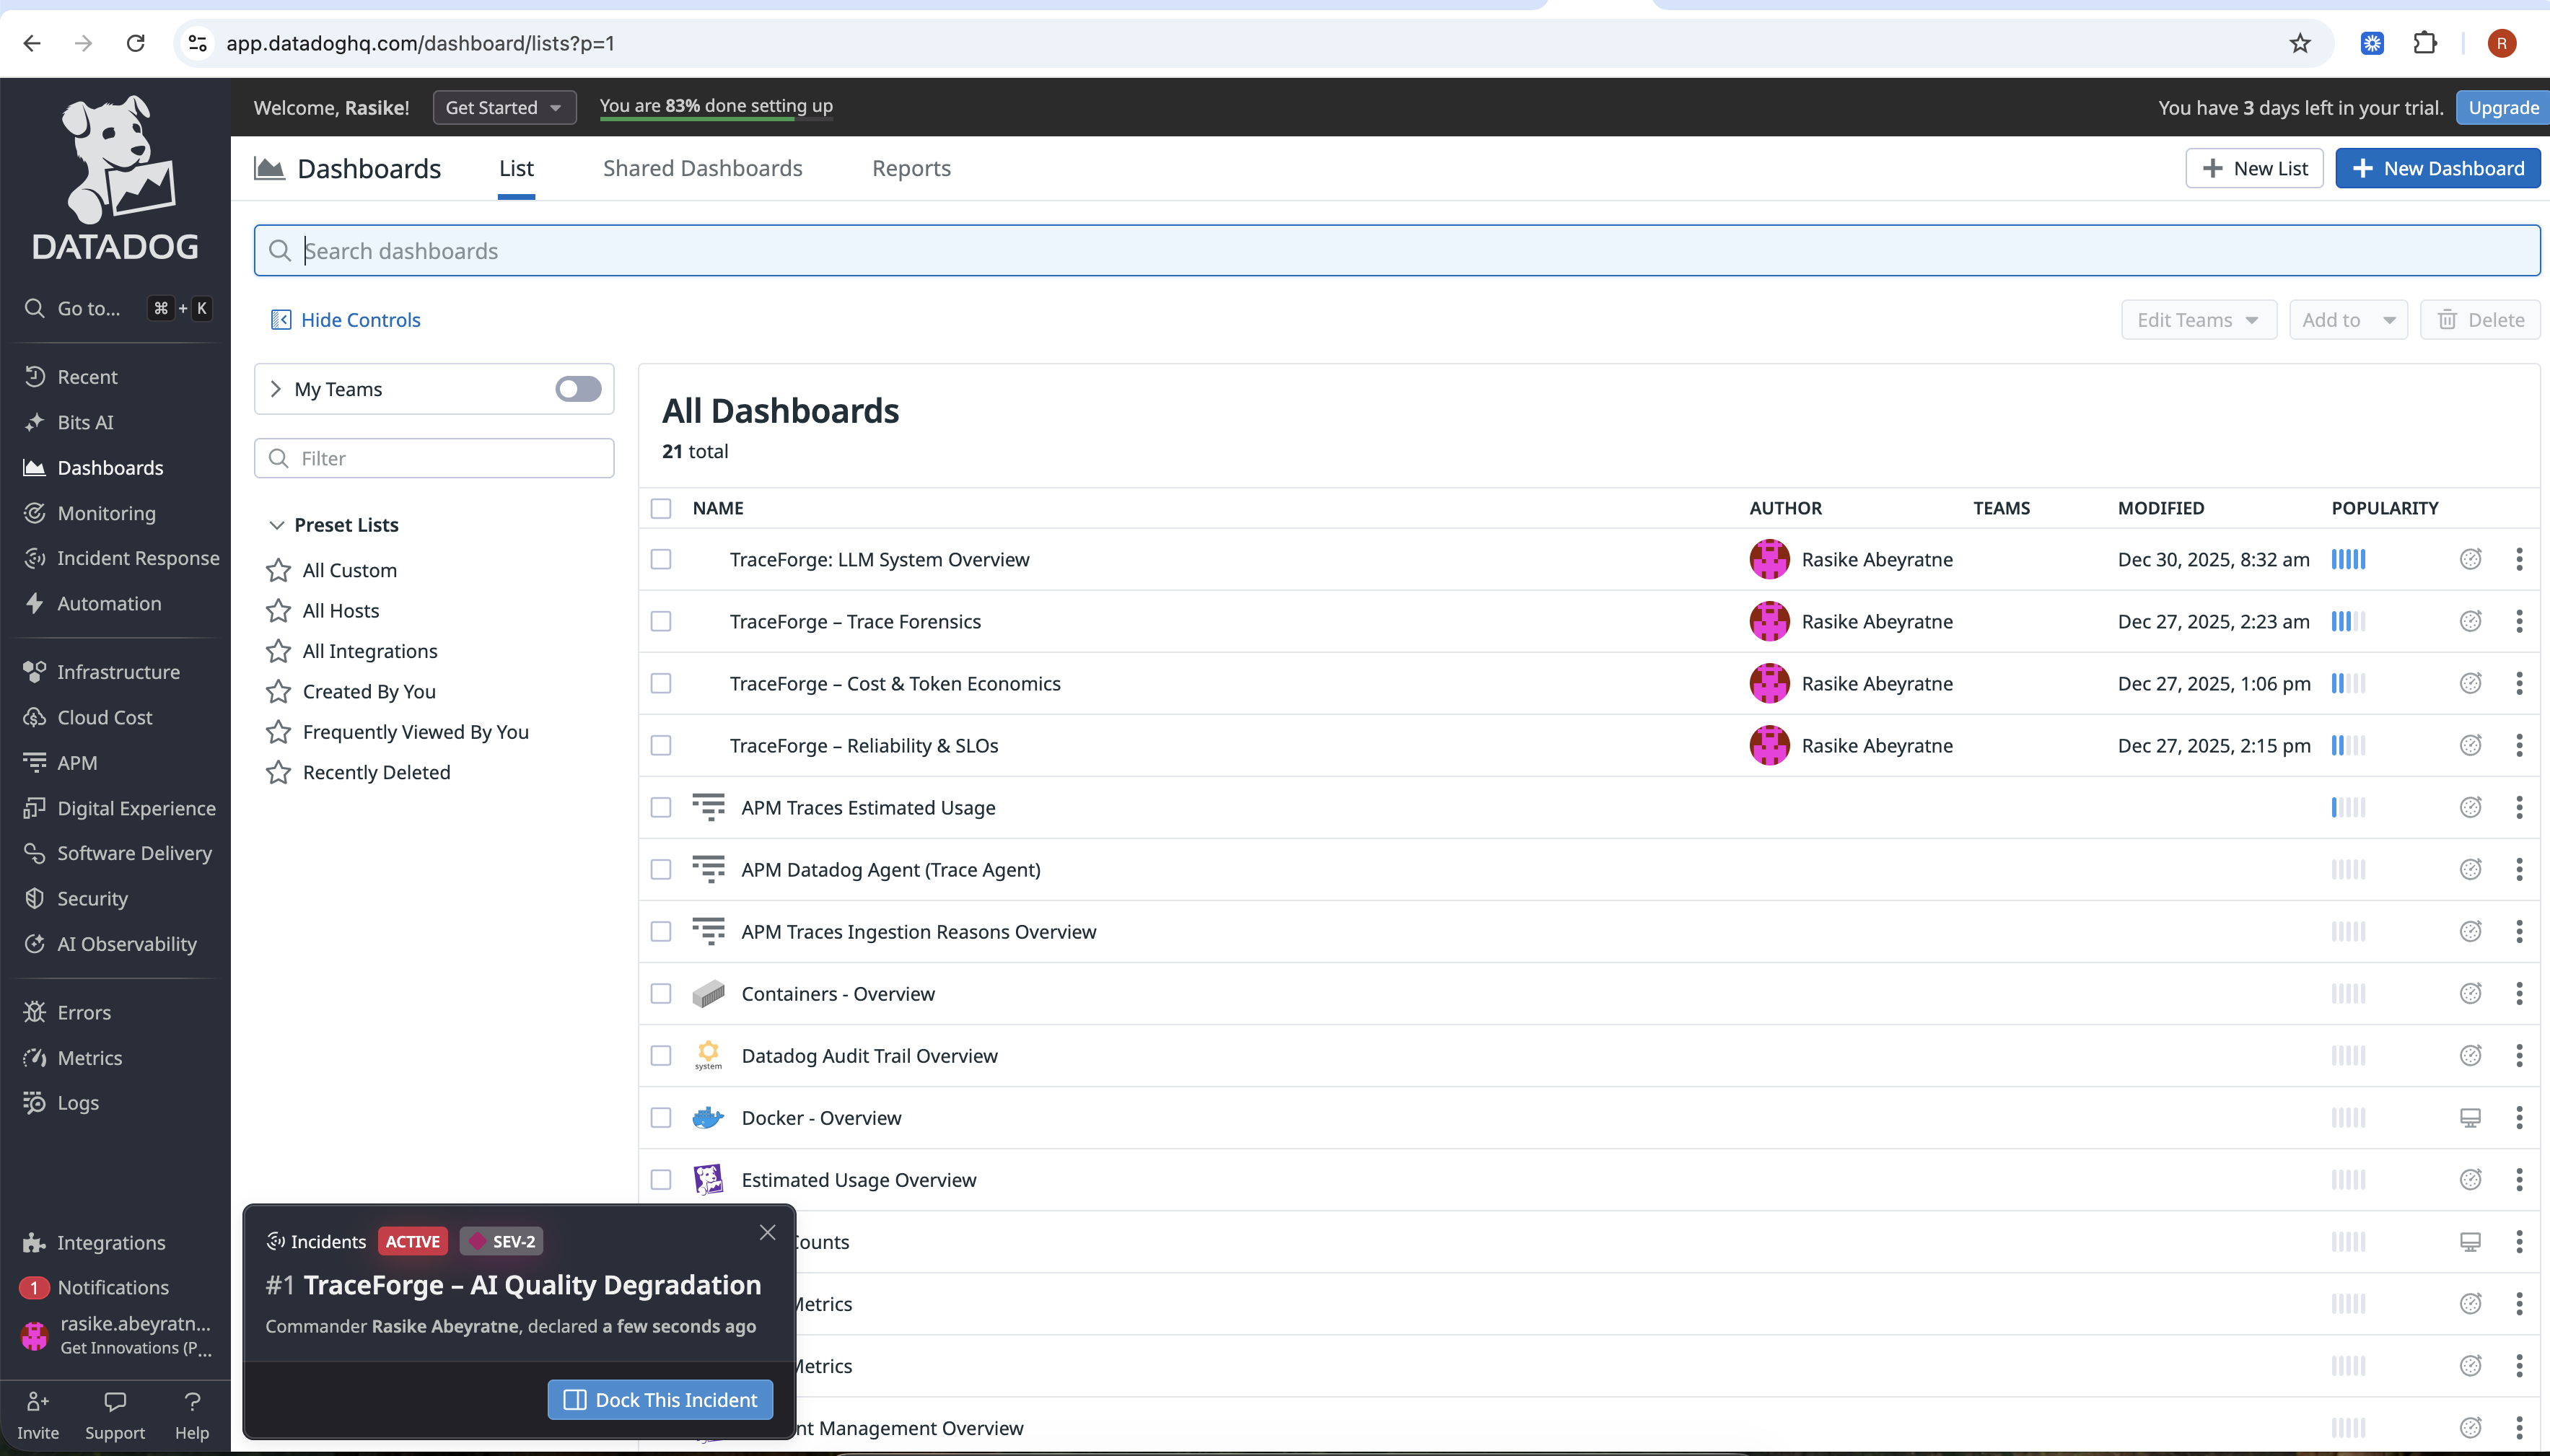Expand the My Teams chevron

pyautogui.click(x=276, y=389)
